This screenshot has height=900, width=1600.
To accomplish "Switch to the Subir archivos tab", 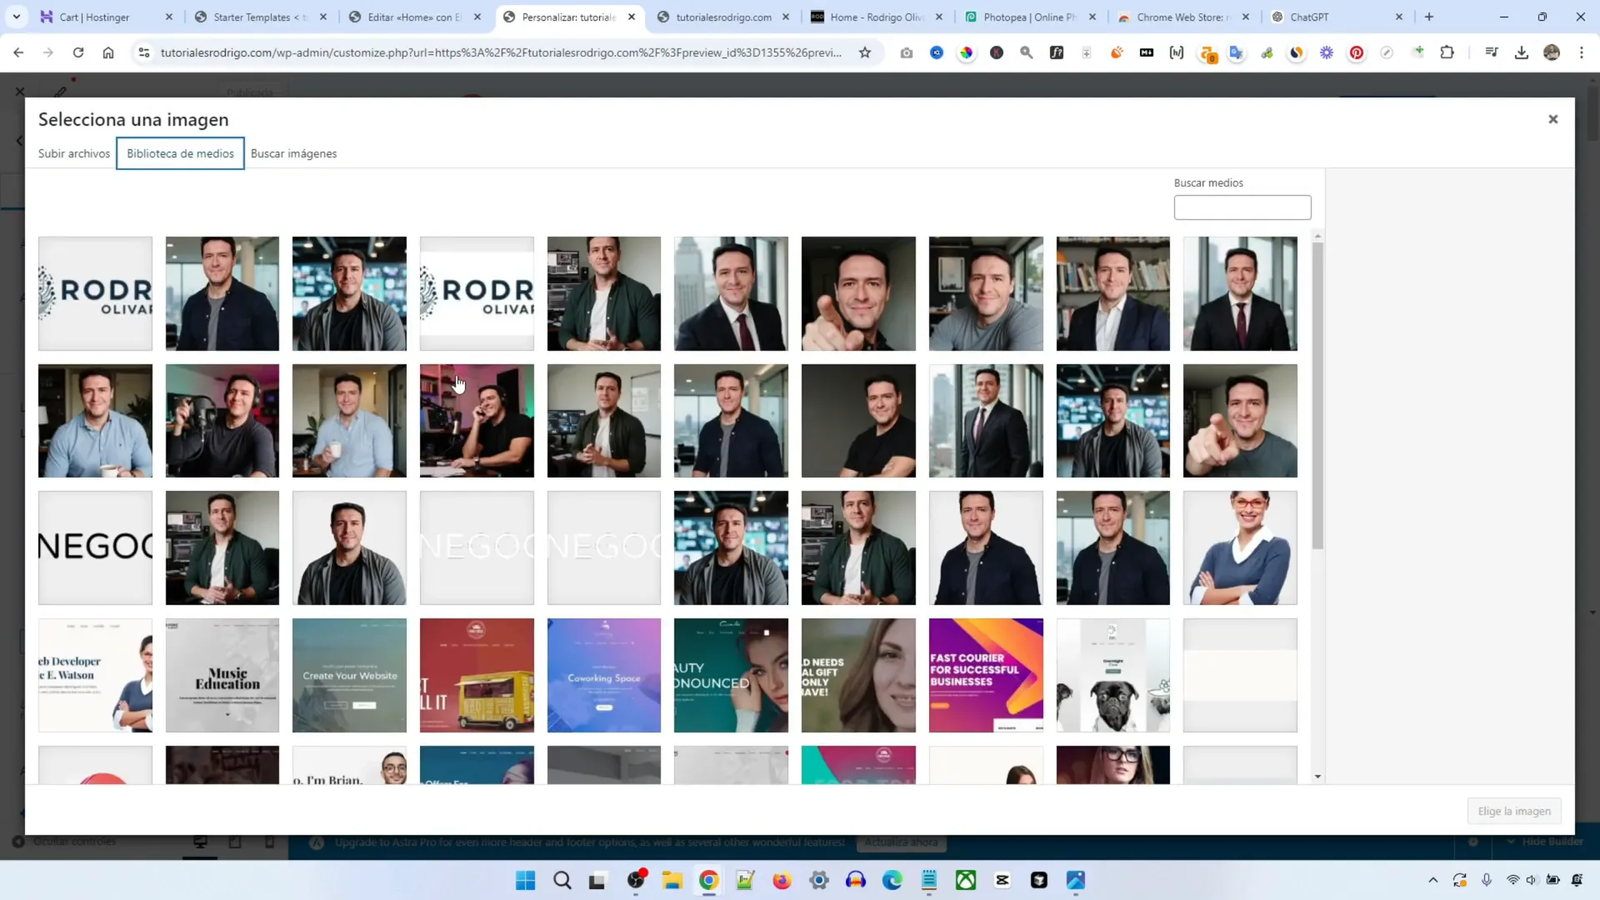I will (73, 153).
